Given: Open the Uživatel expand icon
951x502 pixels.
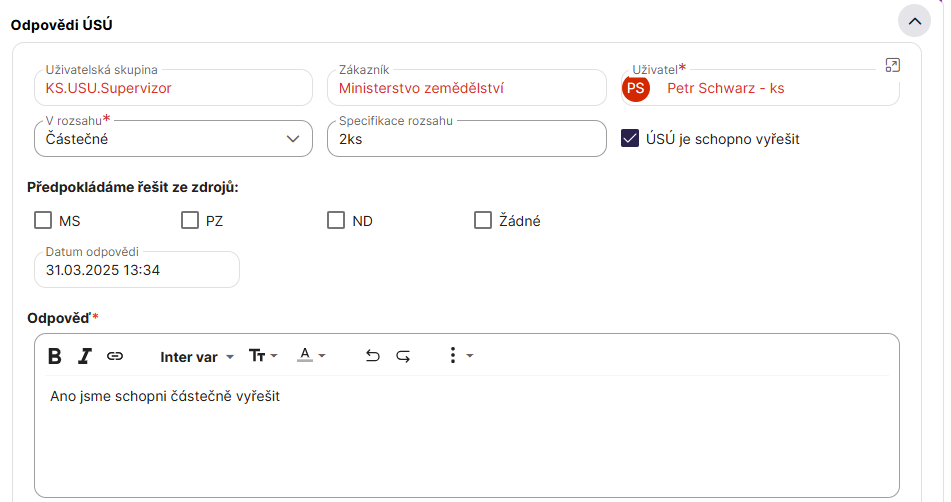Looking at the screenshot, I should [893, 65].
